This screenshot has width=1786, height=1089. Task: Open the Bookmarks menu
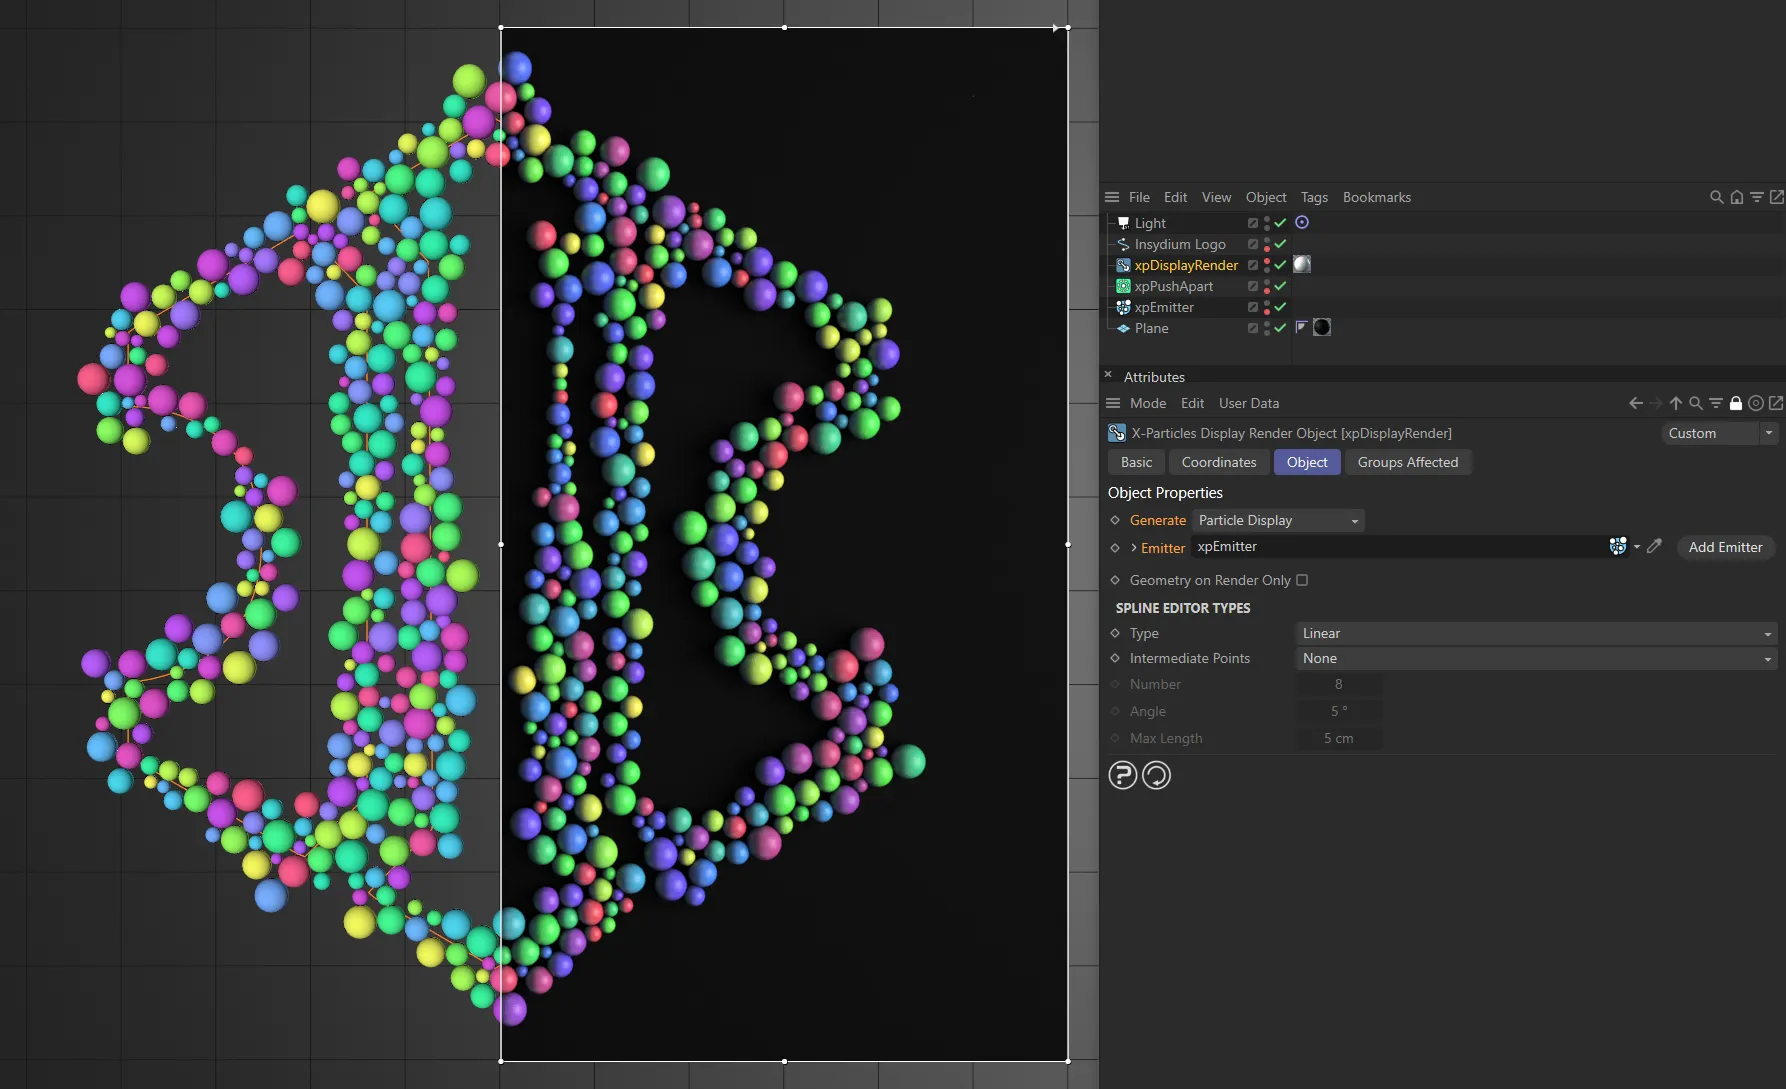point(1377,197)
